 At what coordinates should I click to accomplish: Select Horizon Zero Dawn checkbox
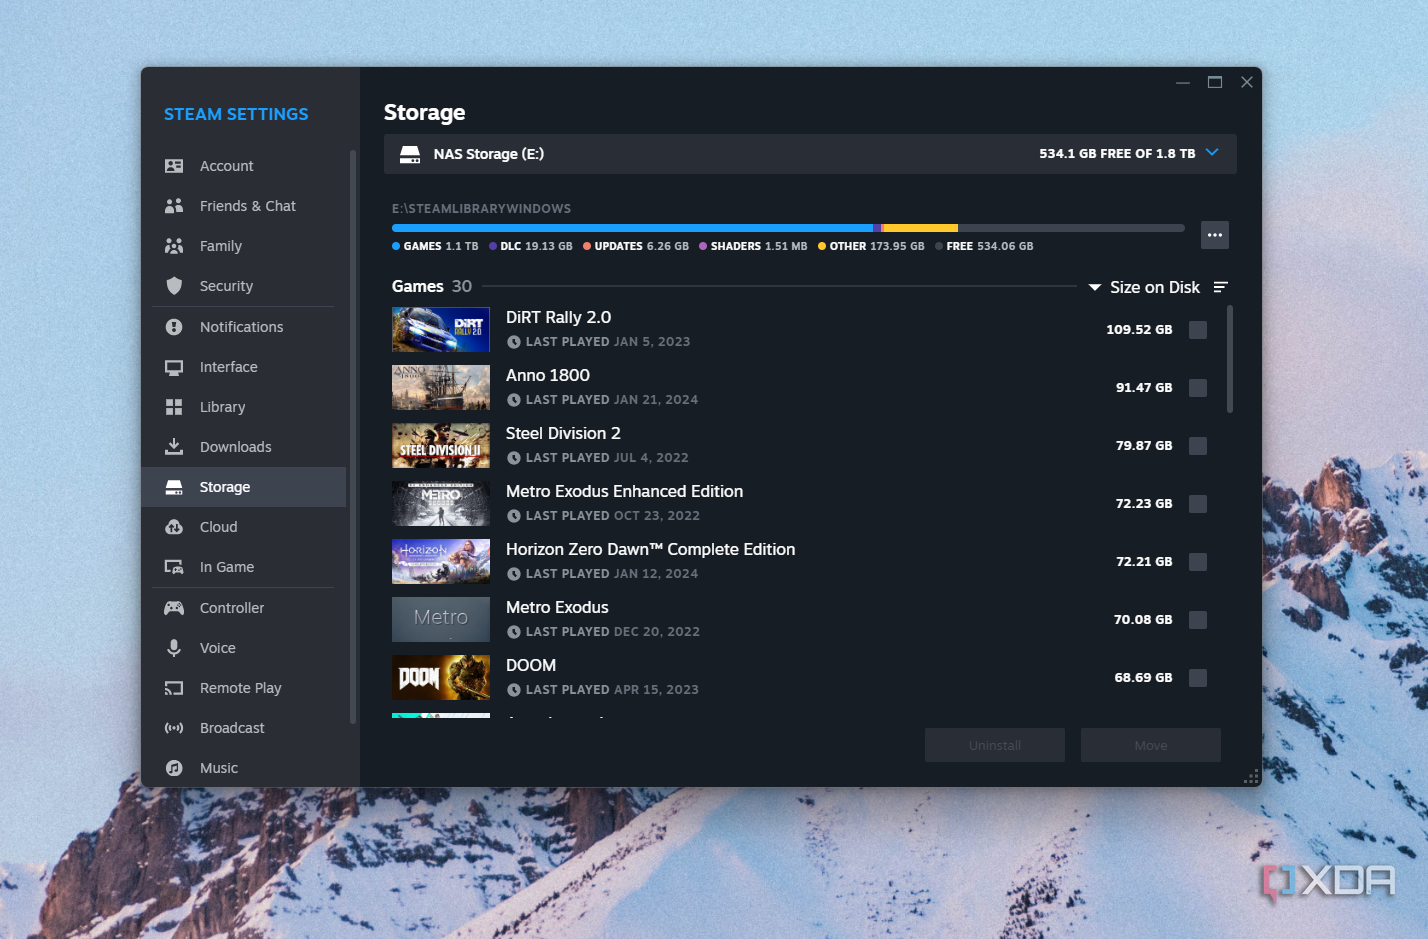pyautogui.click(x=1198, y=562)
